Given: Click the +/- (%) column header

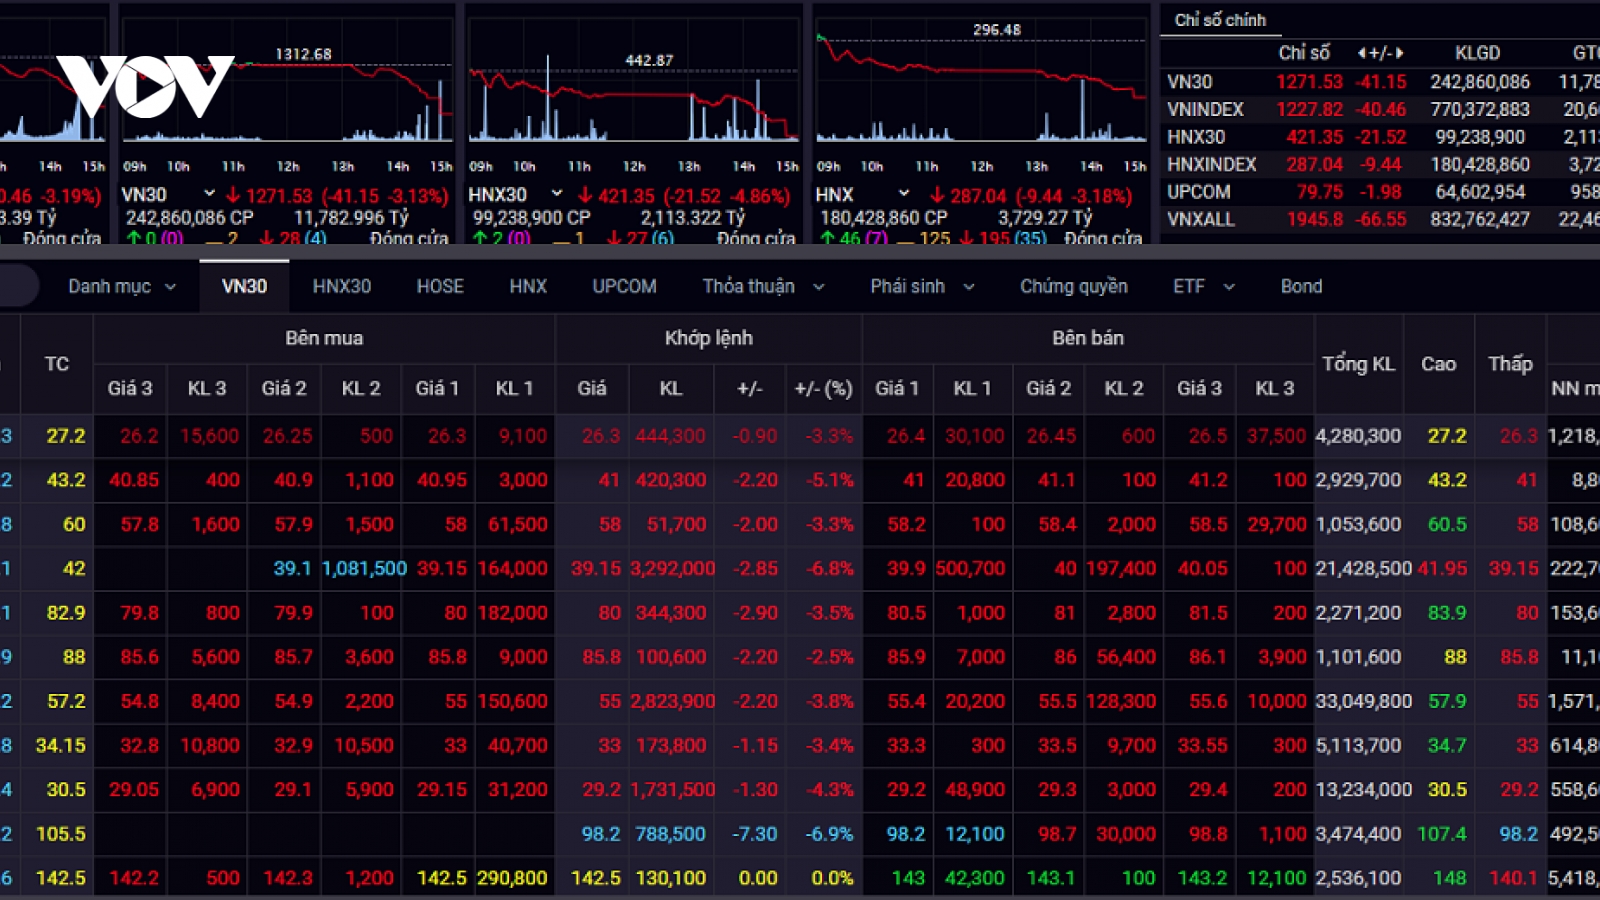Looking at the screenshot, I should pos(823,388).
